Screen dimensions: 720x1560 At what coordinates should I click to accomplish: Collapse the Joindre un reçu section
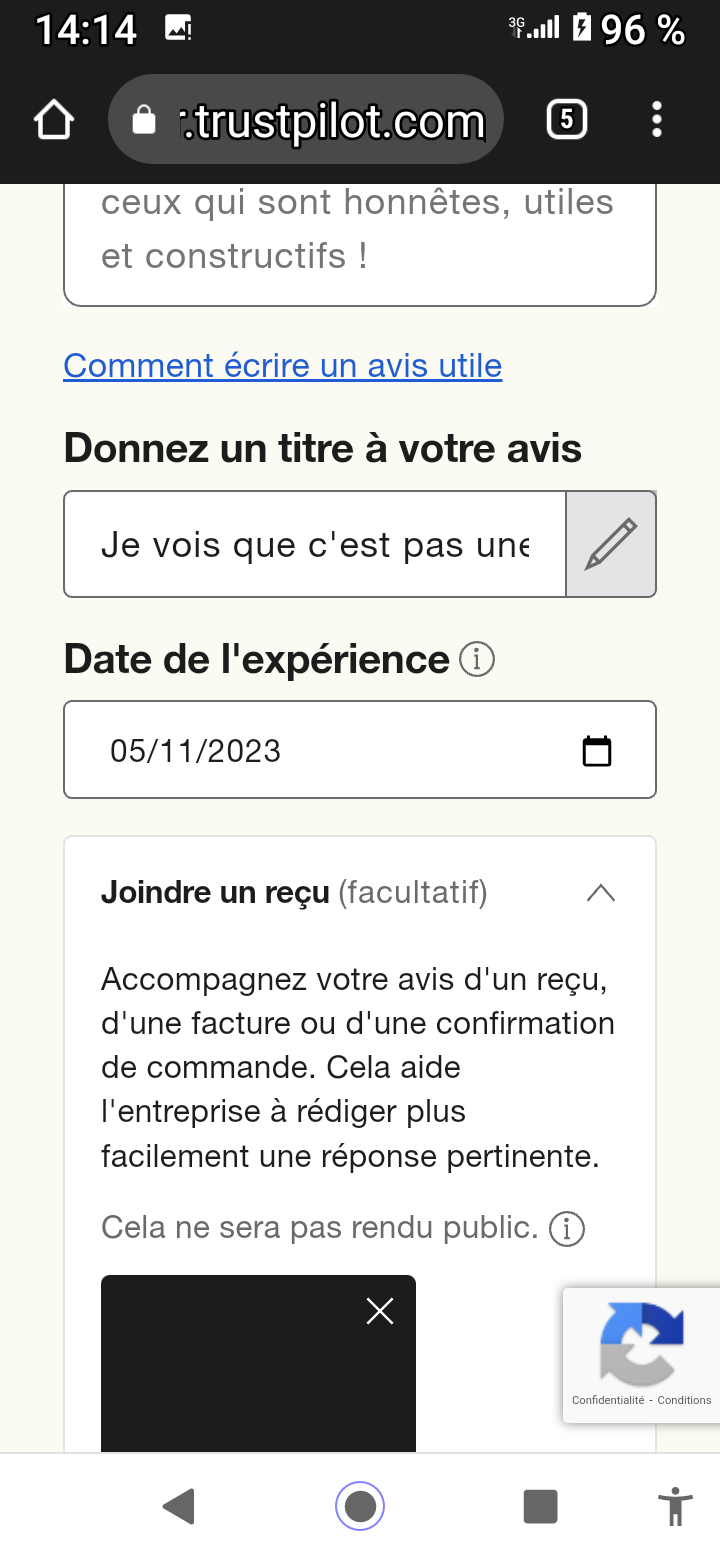[x=600, y=892]
